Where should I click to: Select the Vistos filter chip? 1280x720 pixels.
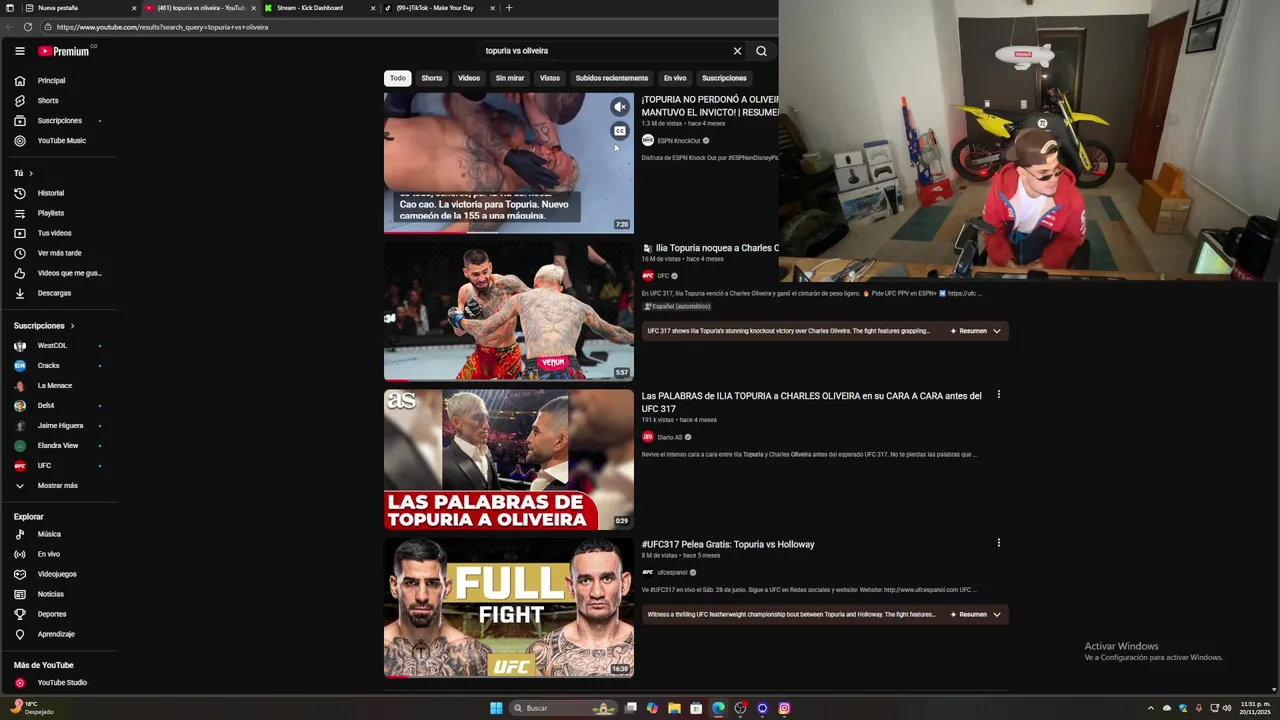click(550, 78)
